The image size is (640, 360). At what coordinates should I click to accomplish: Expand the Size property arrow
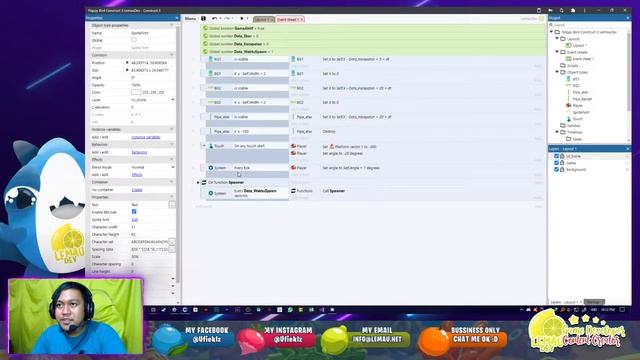pyautogui.click(x=127, y=70)
